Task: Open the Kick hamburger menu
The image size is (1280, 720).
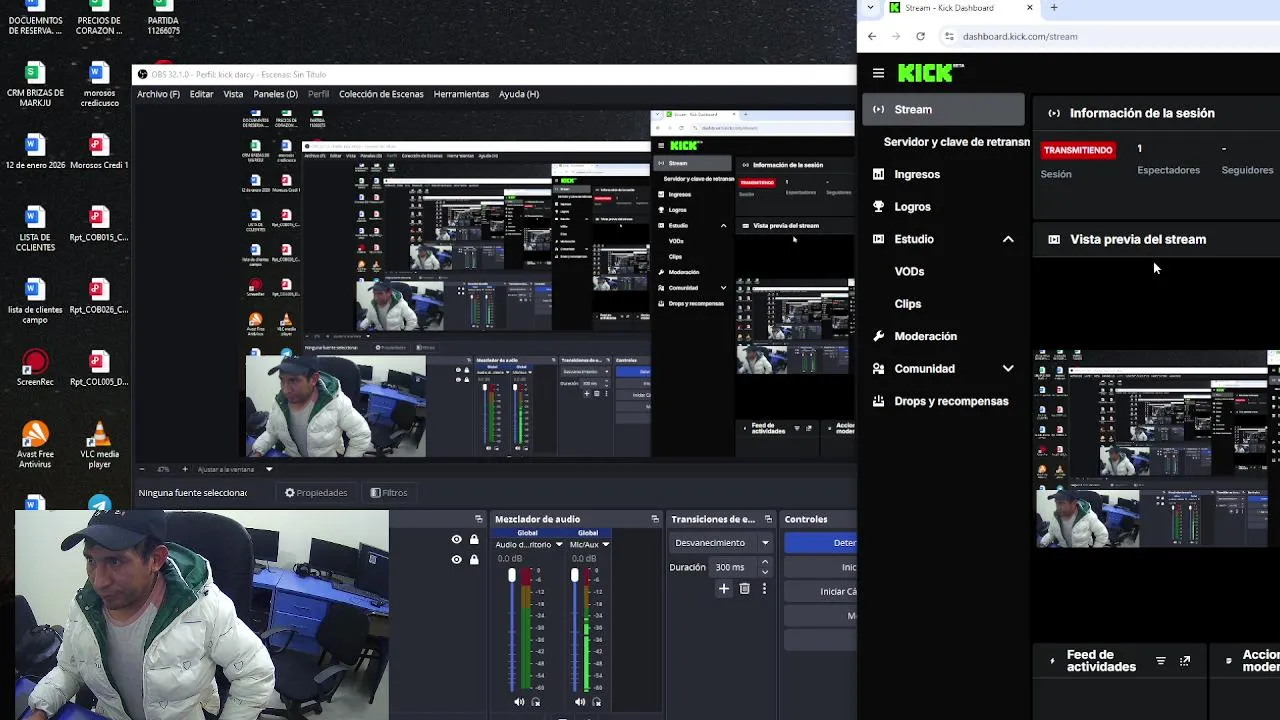Action: (x=878, y=73)
